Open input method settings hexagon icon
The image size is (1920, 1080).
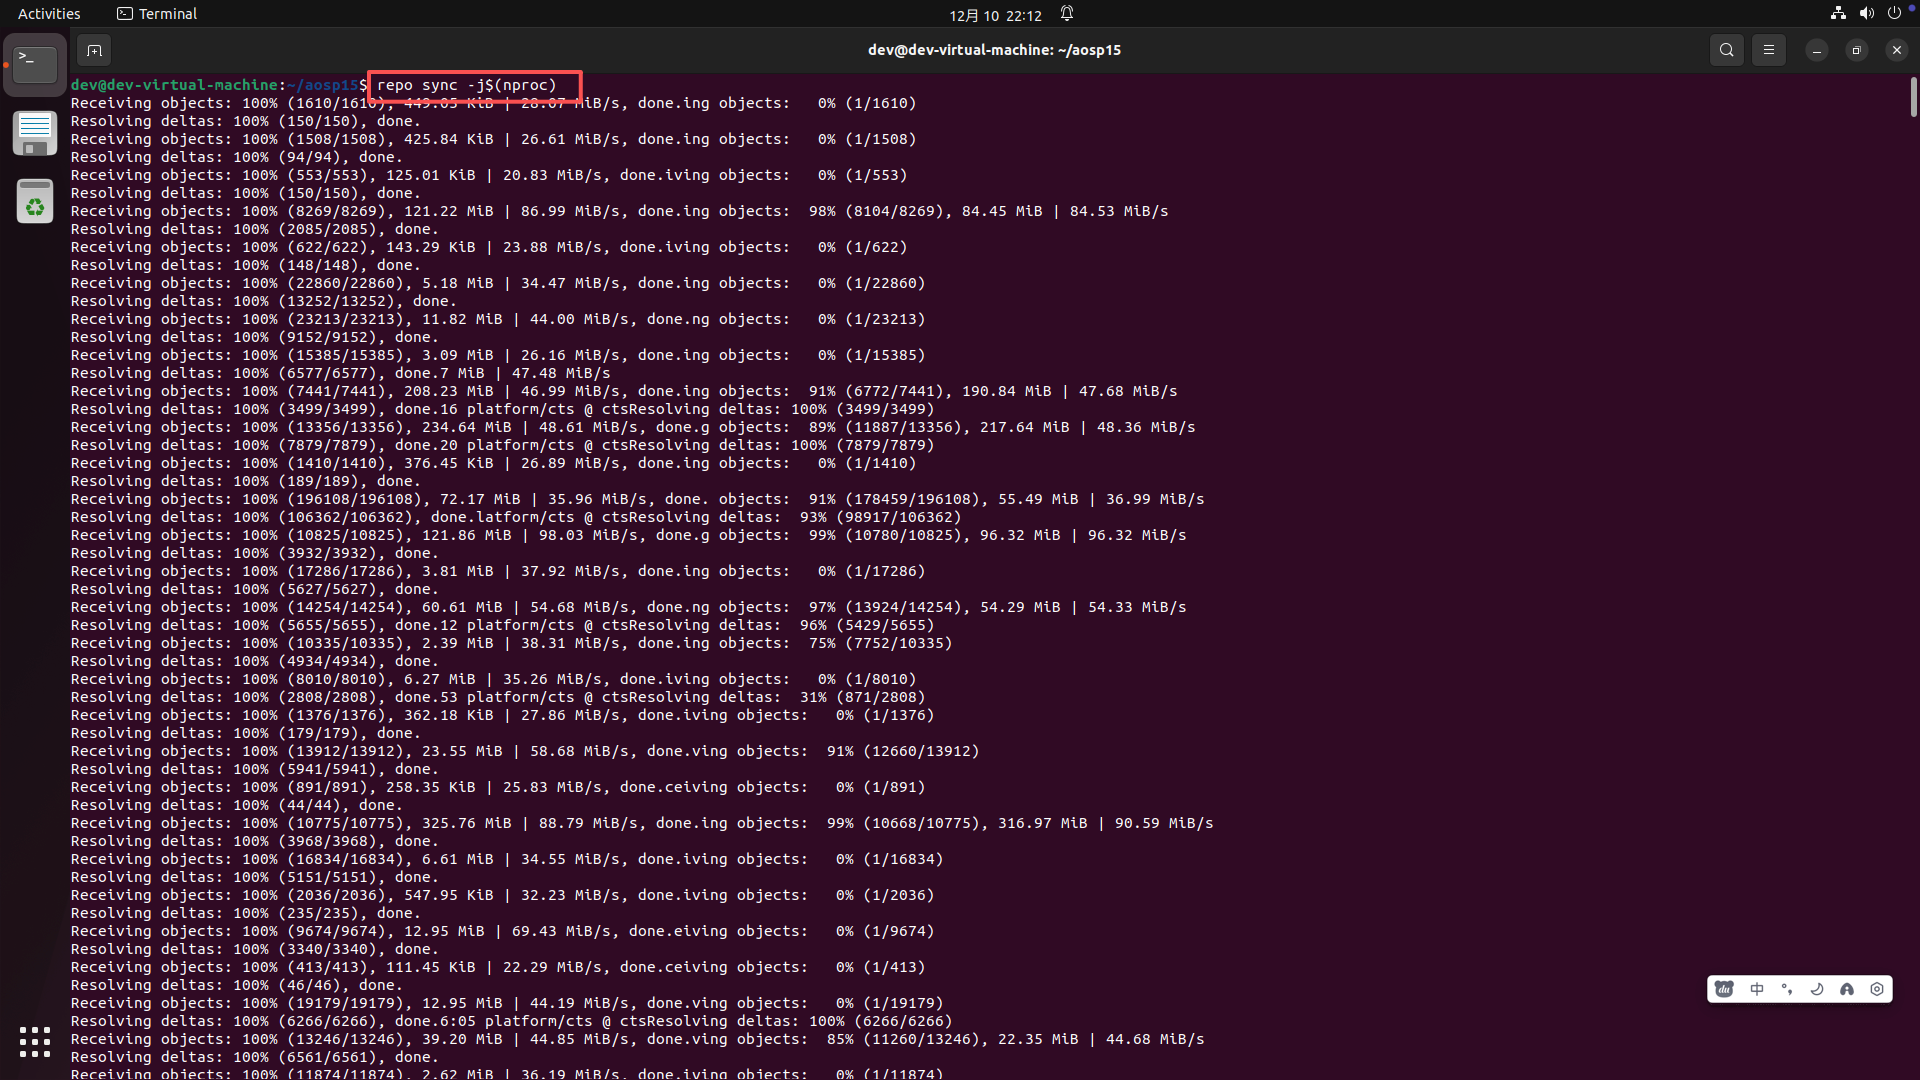point(1877,989)
